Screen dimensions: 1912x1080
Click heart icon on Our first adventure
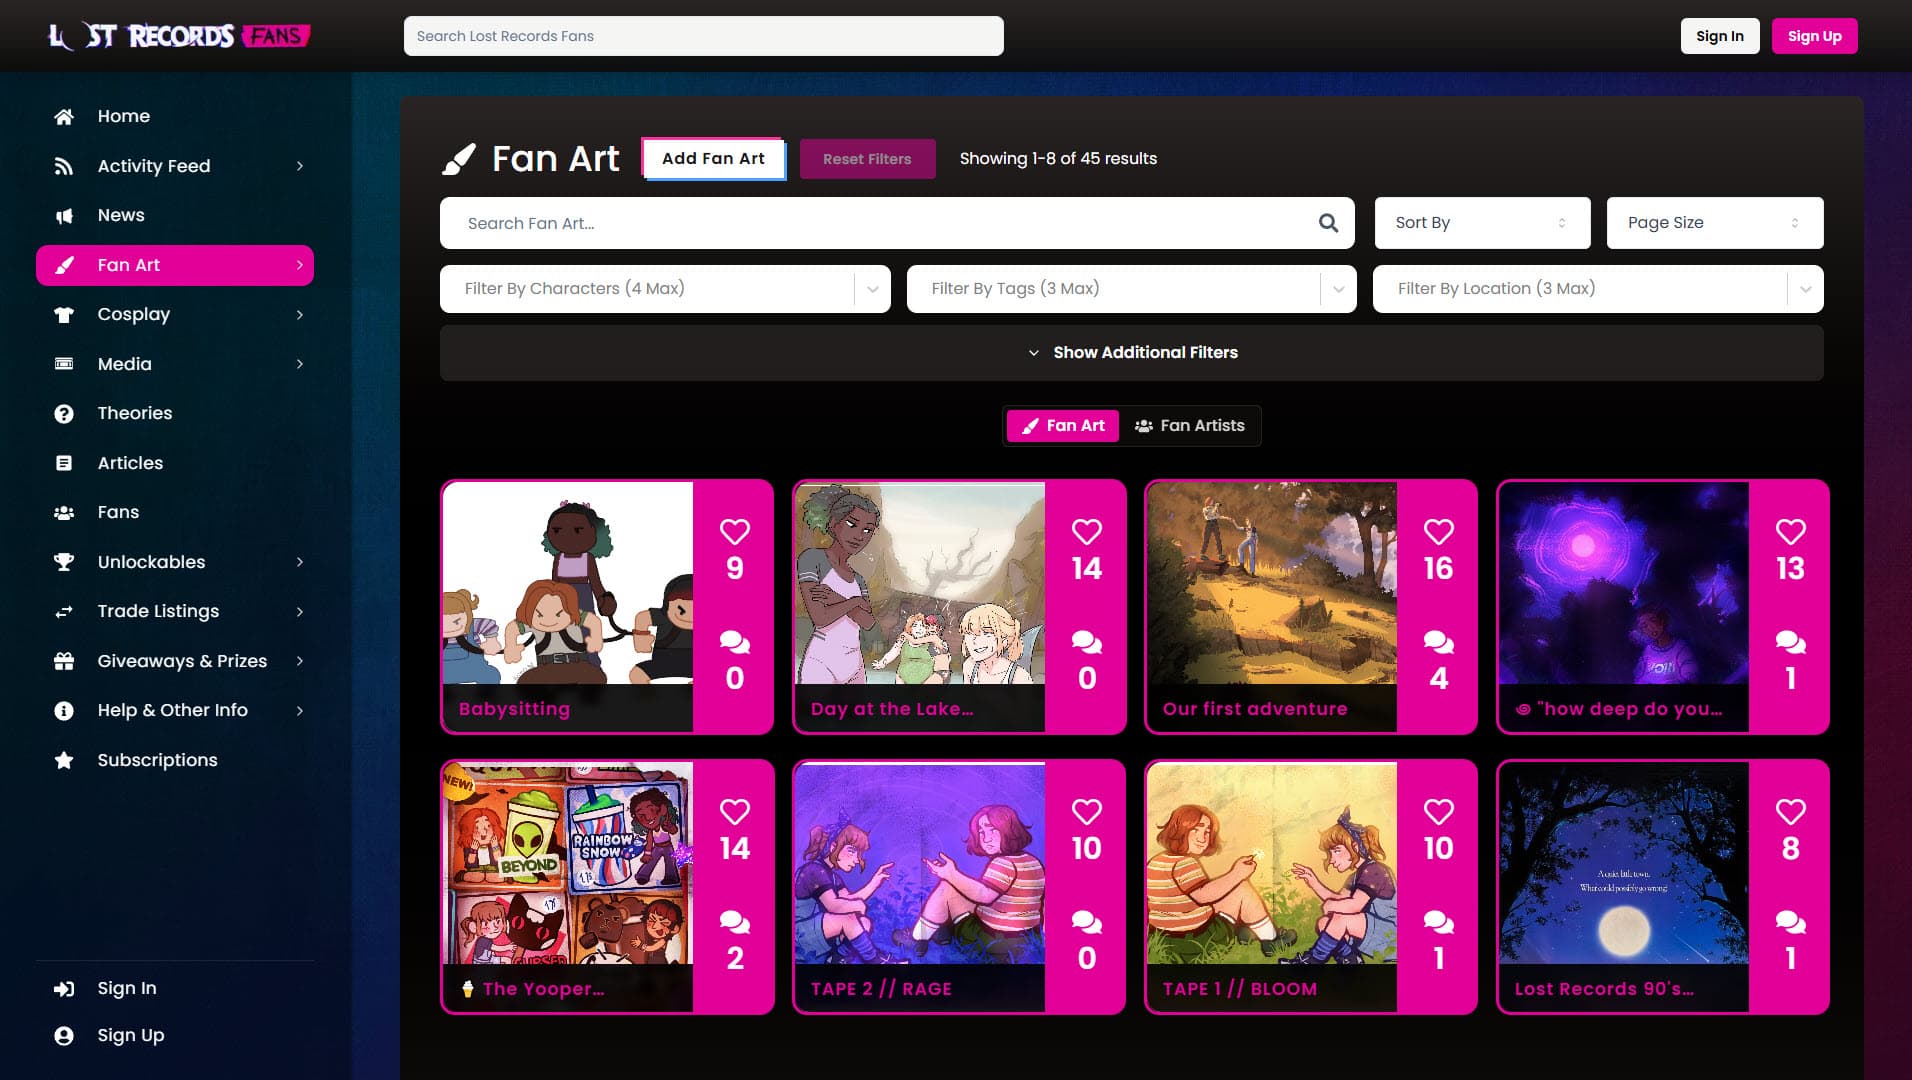1439,531
